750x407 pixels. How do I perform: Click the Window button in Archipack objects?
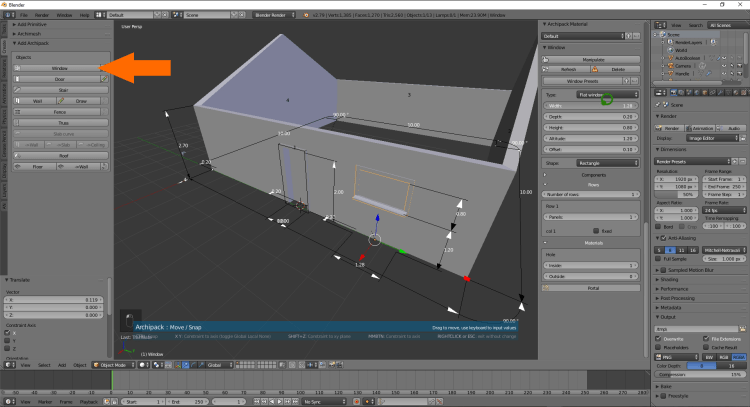pos(59,68)
